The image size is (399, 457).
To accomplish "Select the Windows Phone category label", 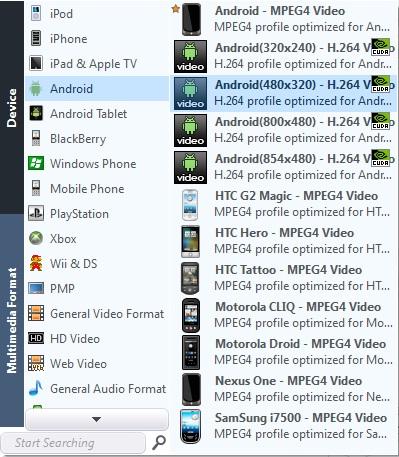I will pos(93,164).
